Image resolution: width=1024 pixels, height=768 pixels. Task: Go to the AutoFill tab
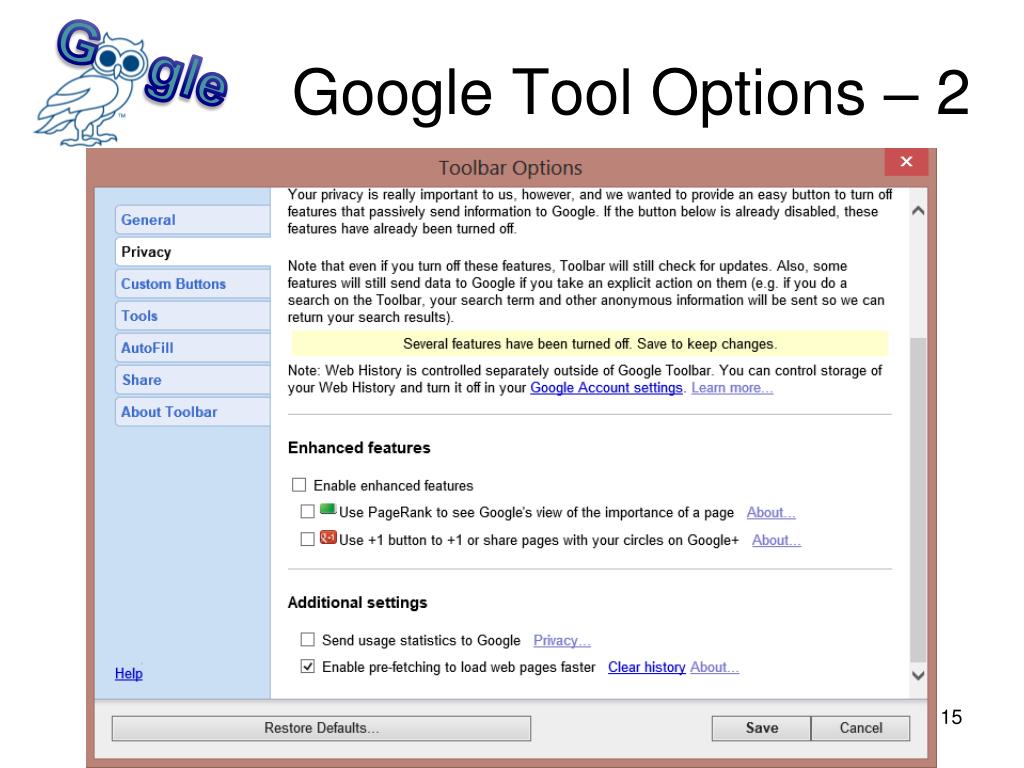[x=193, y=348]
